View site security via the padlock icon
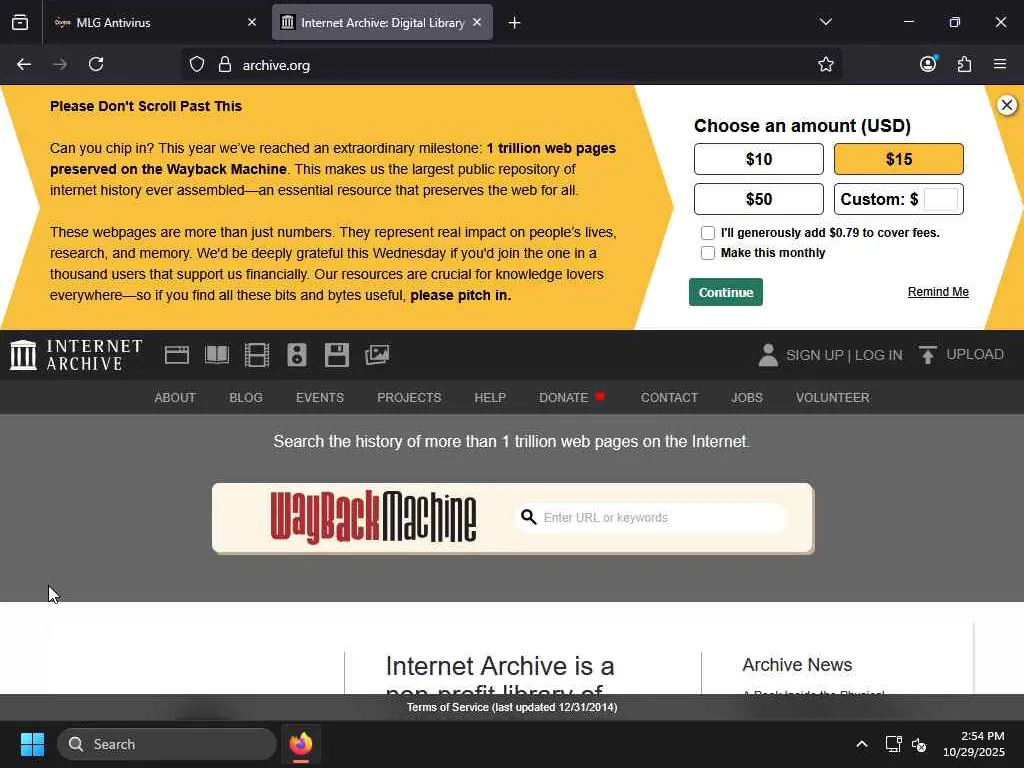The image size is (1024, 768). coord(225,64)
